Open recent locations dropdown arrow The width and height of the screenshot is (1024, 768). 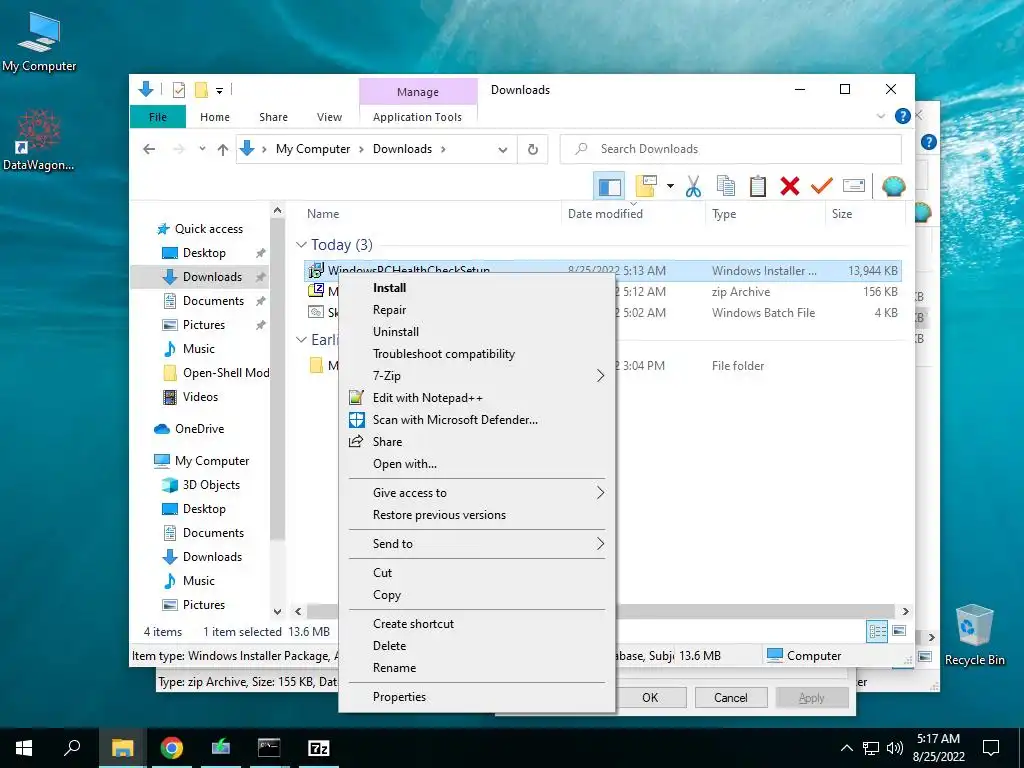202,149
